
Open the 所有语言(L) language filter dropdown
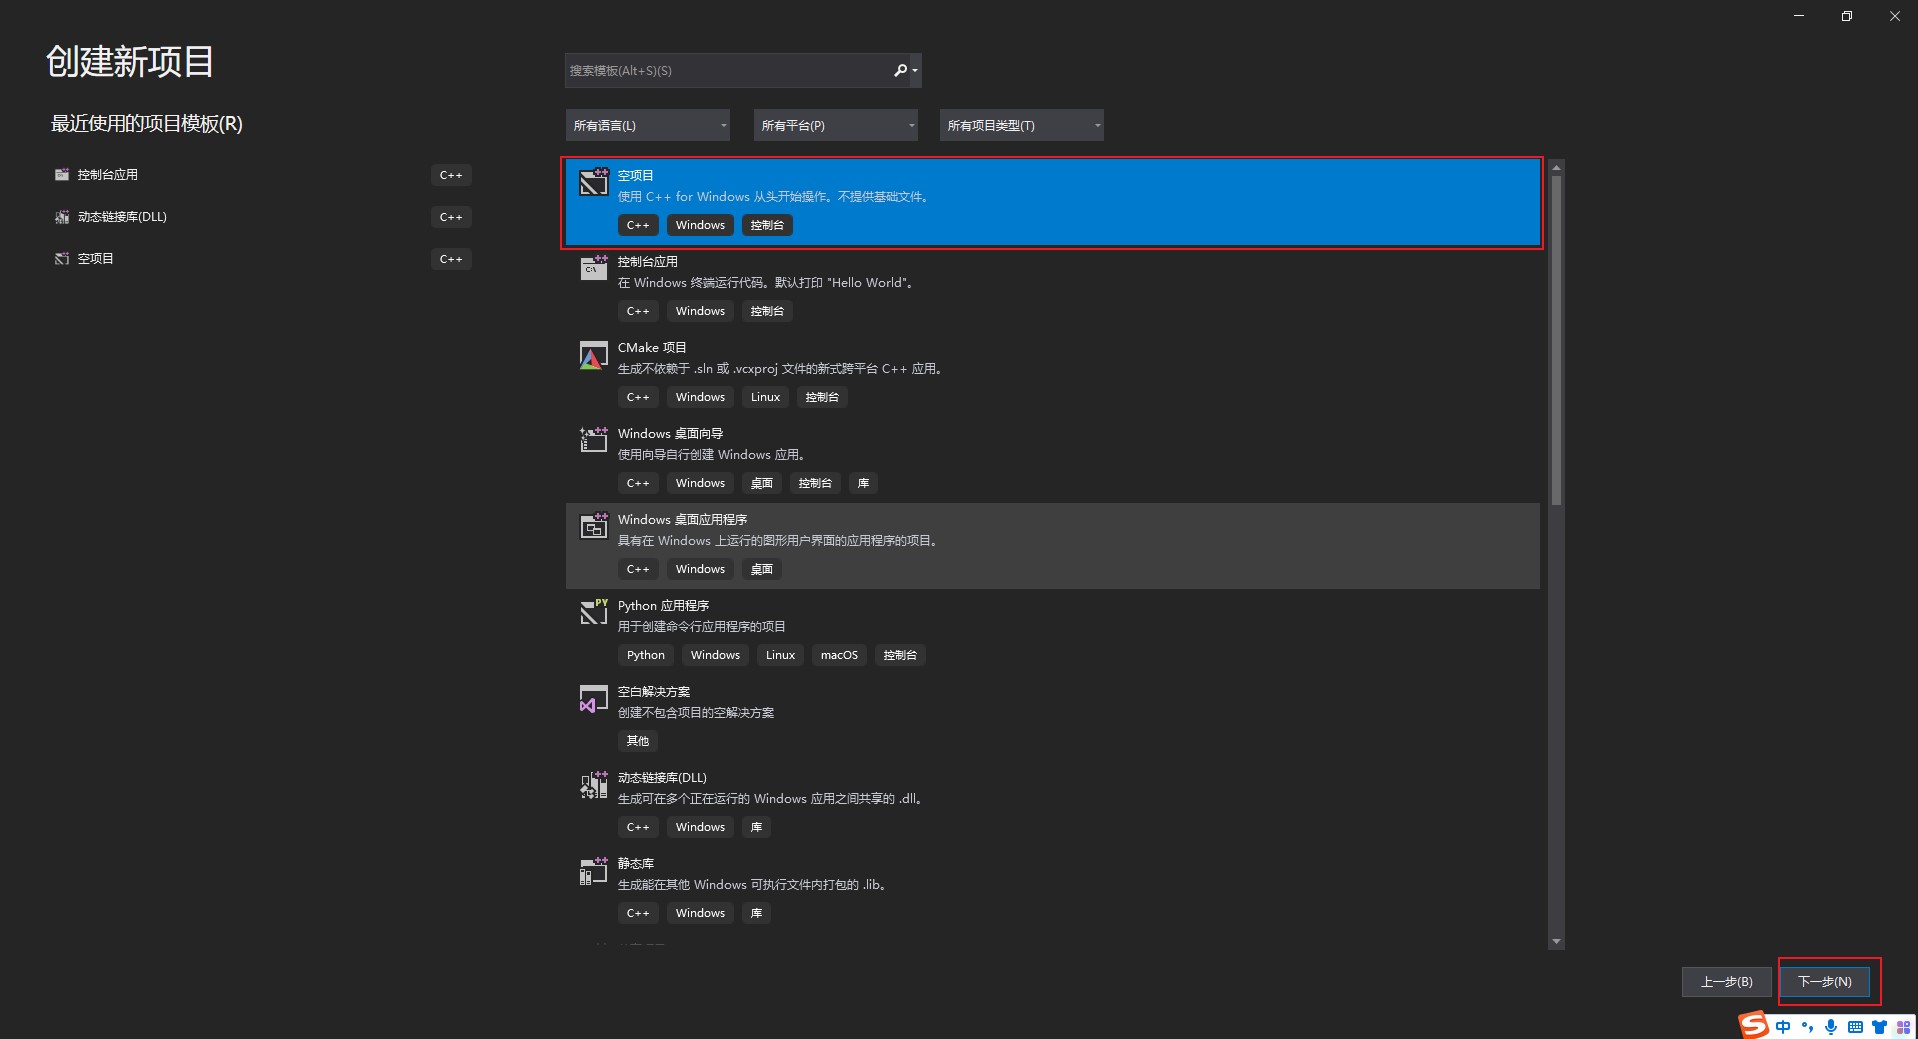(648, 125)
